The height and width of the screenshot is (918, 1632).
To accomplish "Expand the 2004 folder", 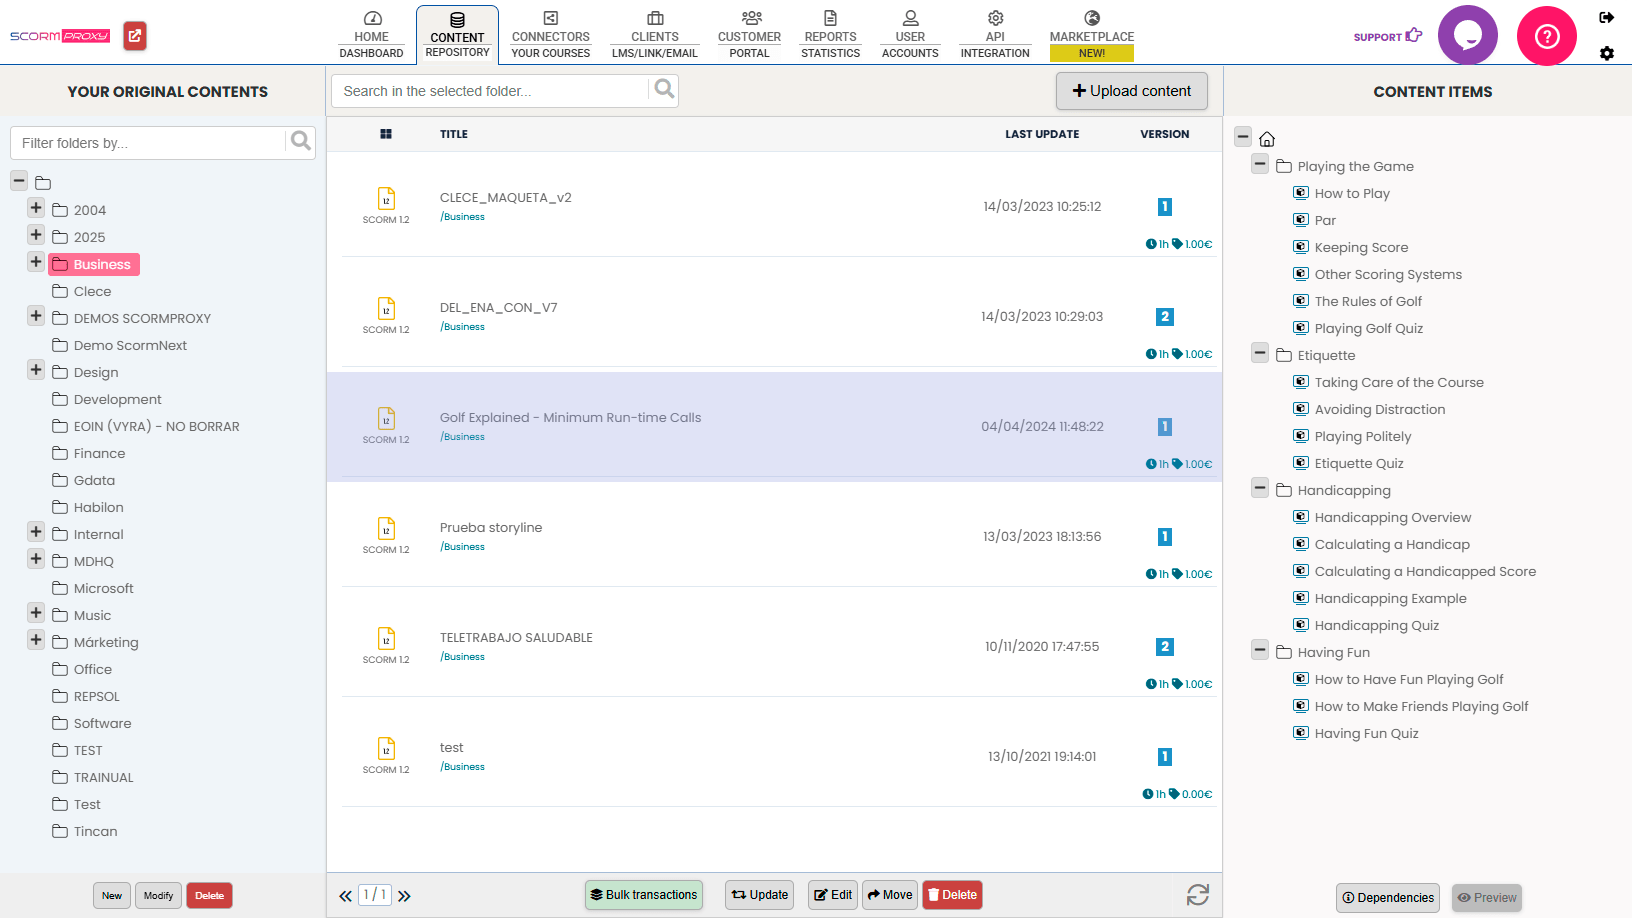I will click(x=36, y=208).
